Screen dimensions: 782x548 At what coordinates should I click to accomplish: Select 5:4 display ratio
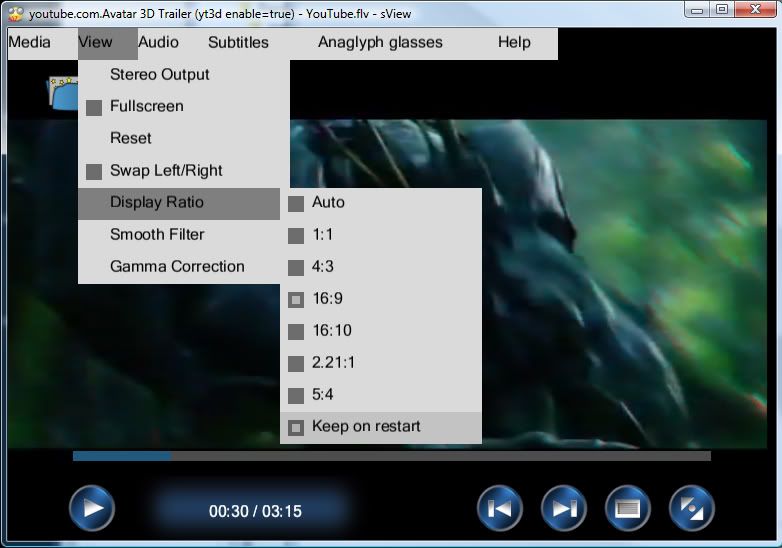point(381,395)
